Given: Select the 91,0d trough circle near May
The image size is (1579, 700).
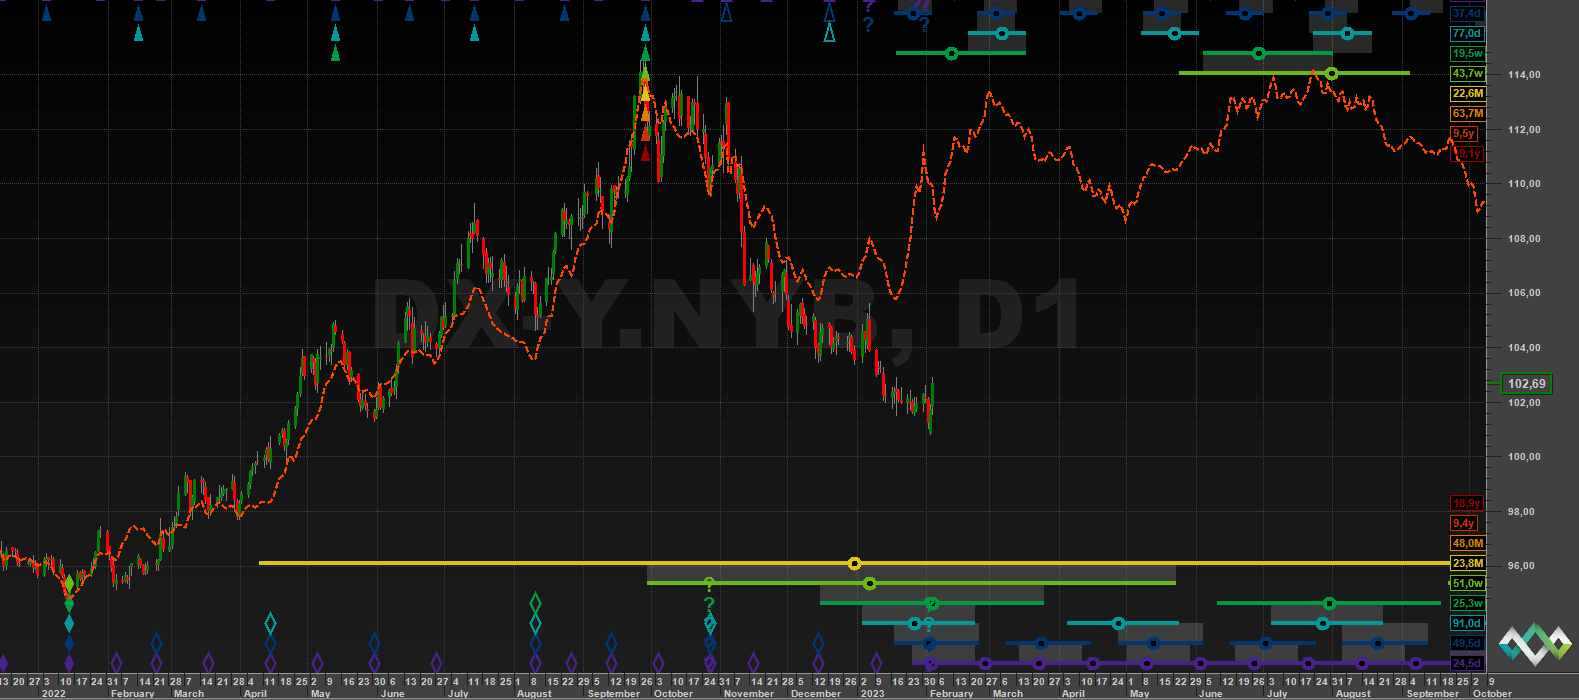Looking at the screenshot, I should pyautogui.click(x=1118, y=623).
